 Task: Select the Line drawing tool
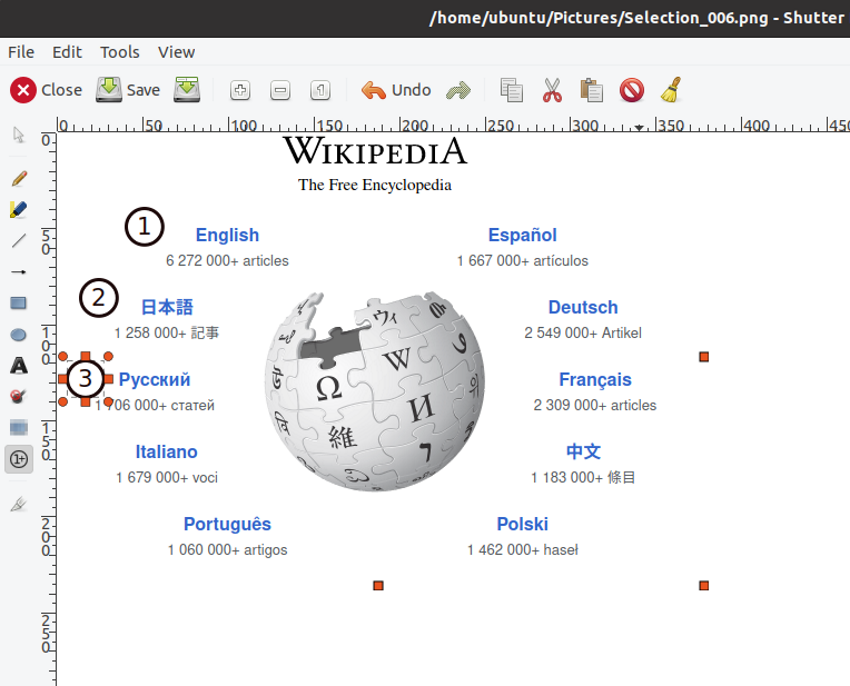(x=19, y=240)
